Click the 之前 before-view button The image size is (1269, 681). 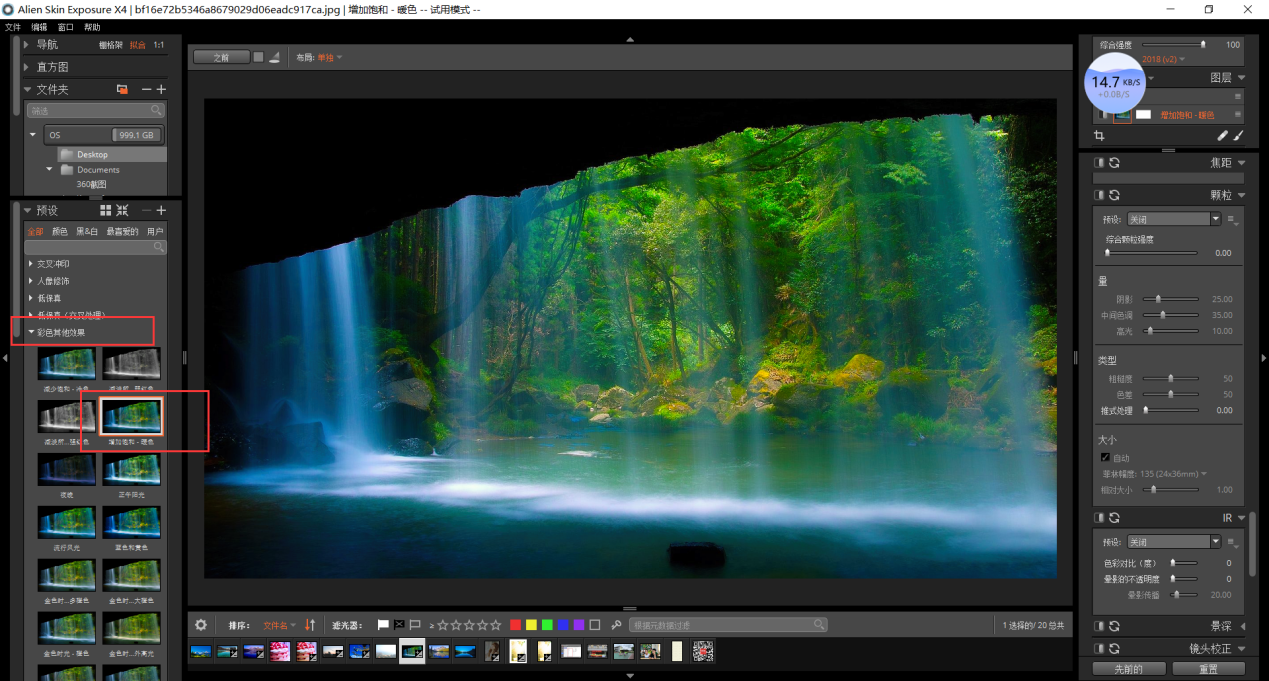pyautogui.click(x=221, y=57)
